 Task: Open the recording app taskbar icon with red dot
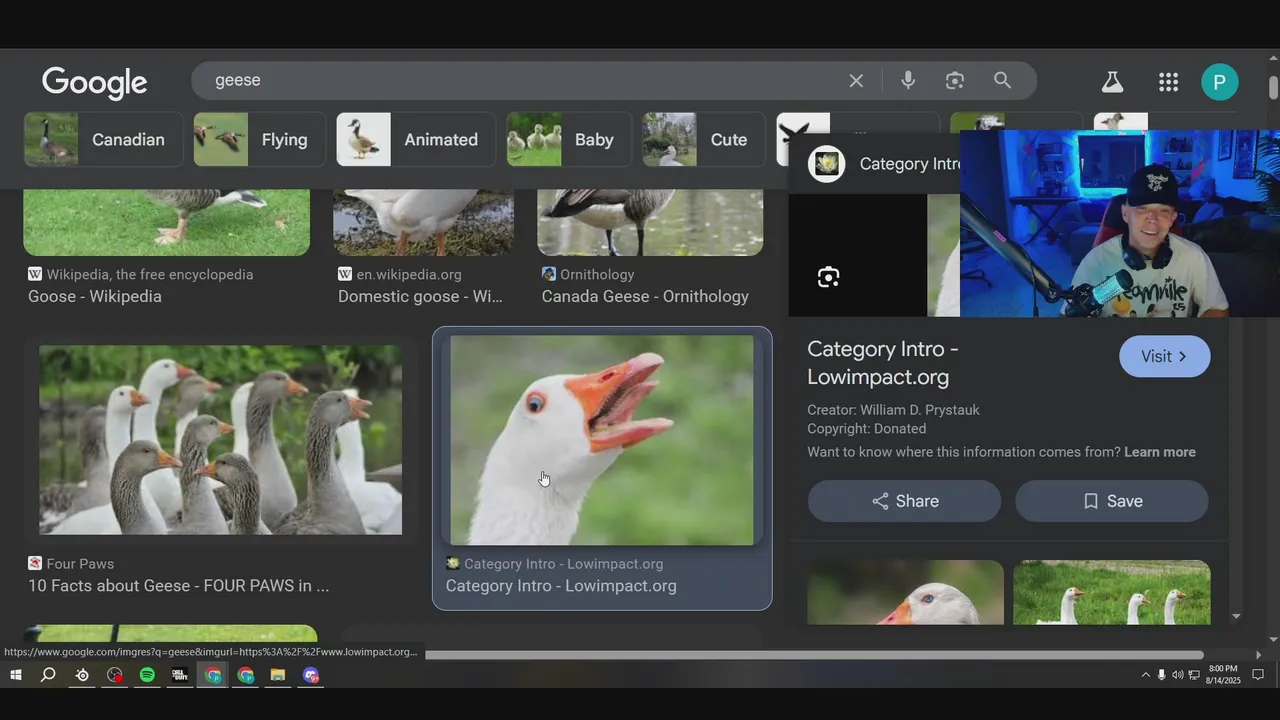click(115, 675)
